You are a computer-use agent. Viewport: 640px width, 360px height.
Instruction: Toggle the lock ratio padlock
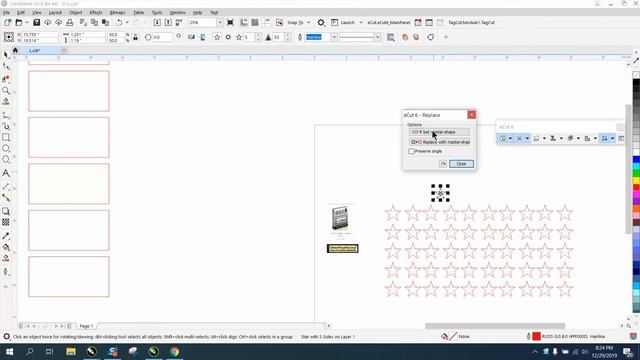tap(136, 37)
